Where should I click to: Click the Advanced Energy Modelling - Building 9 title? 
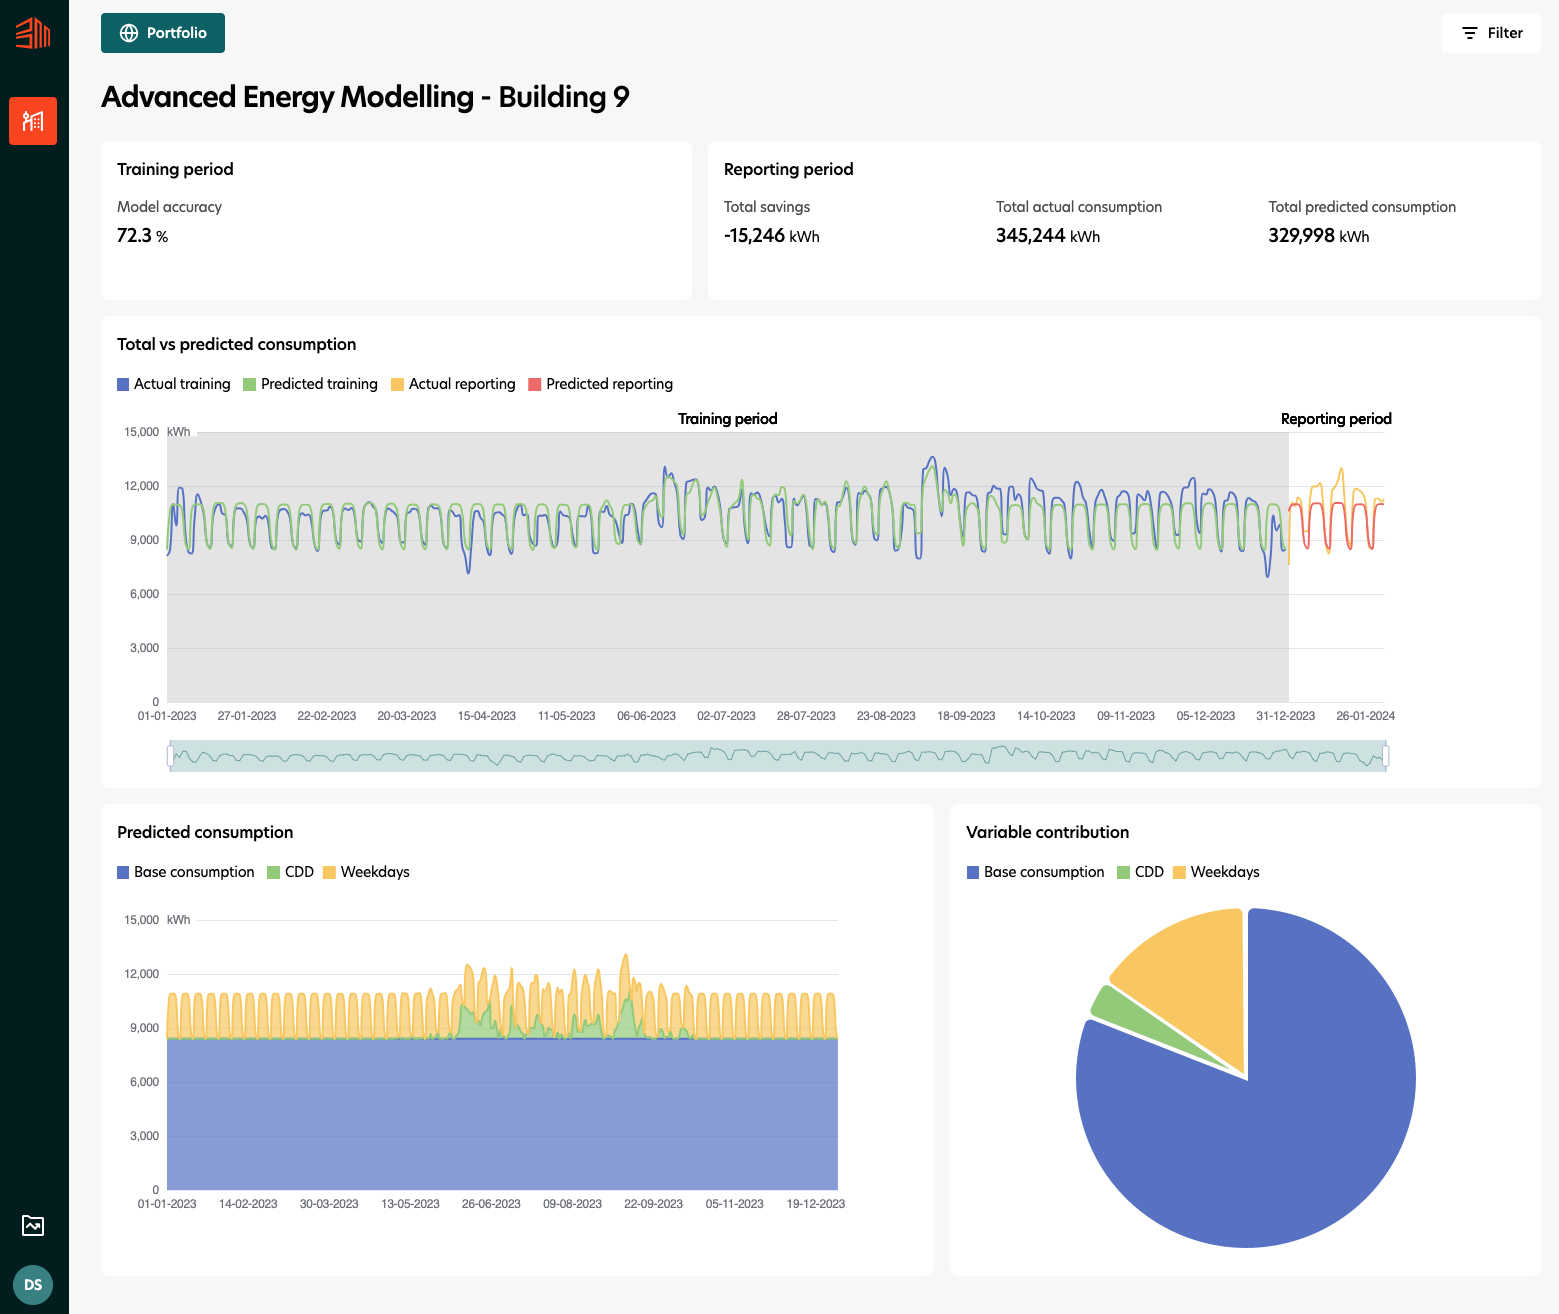tap(365, 97)
